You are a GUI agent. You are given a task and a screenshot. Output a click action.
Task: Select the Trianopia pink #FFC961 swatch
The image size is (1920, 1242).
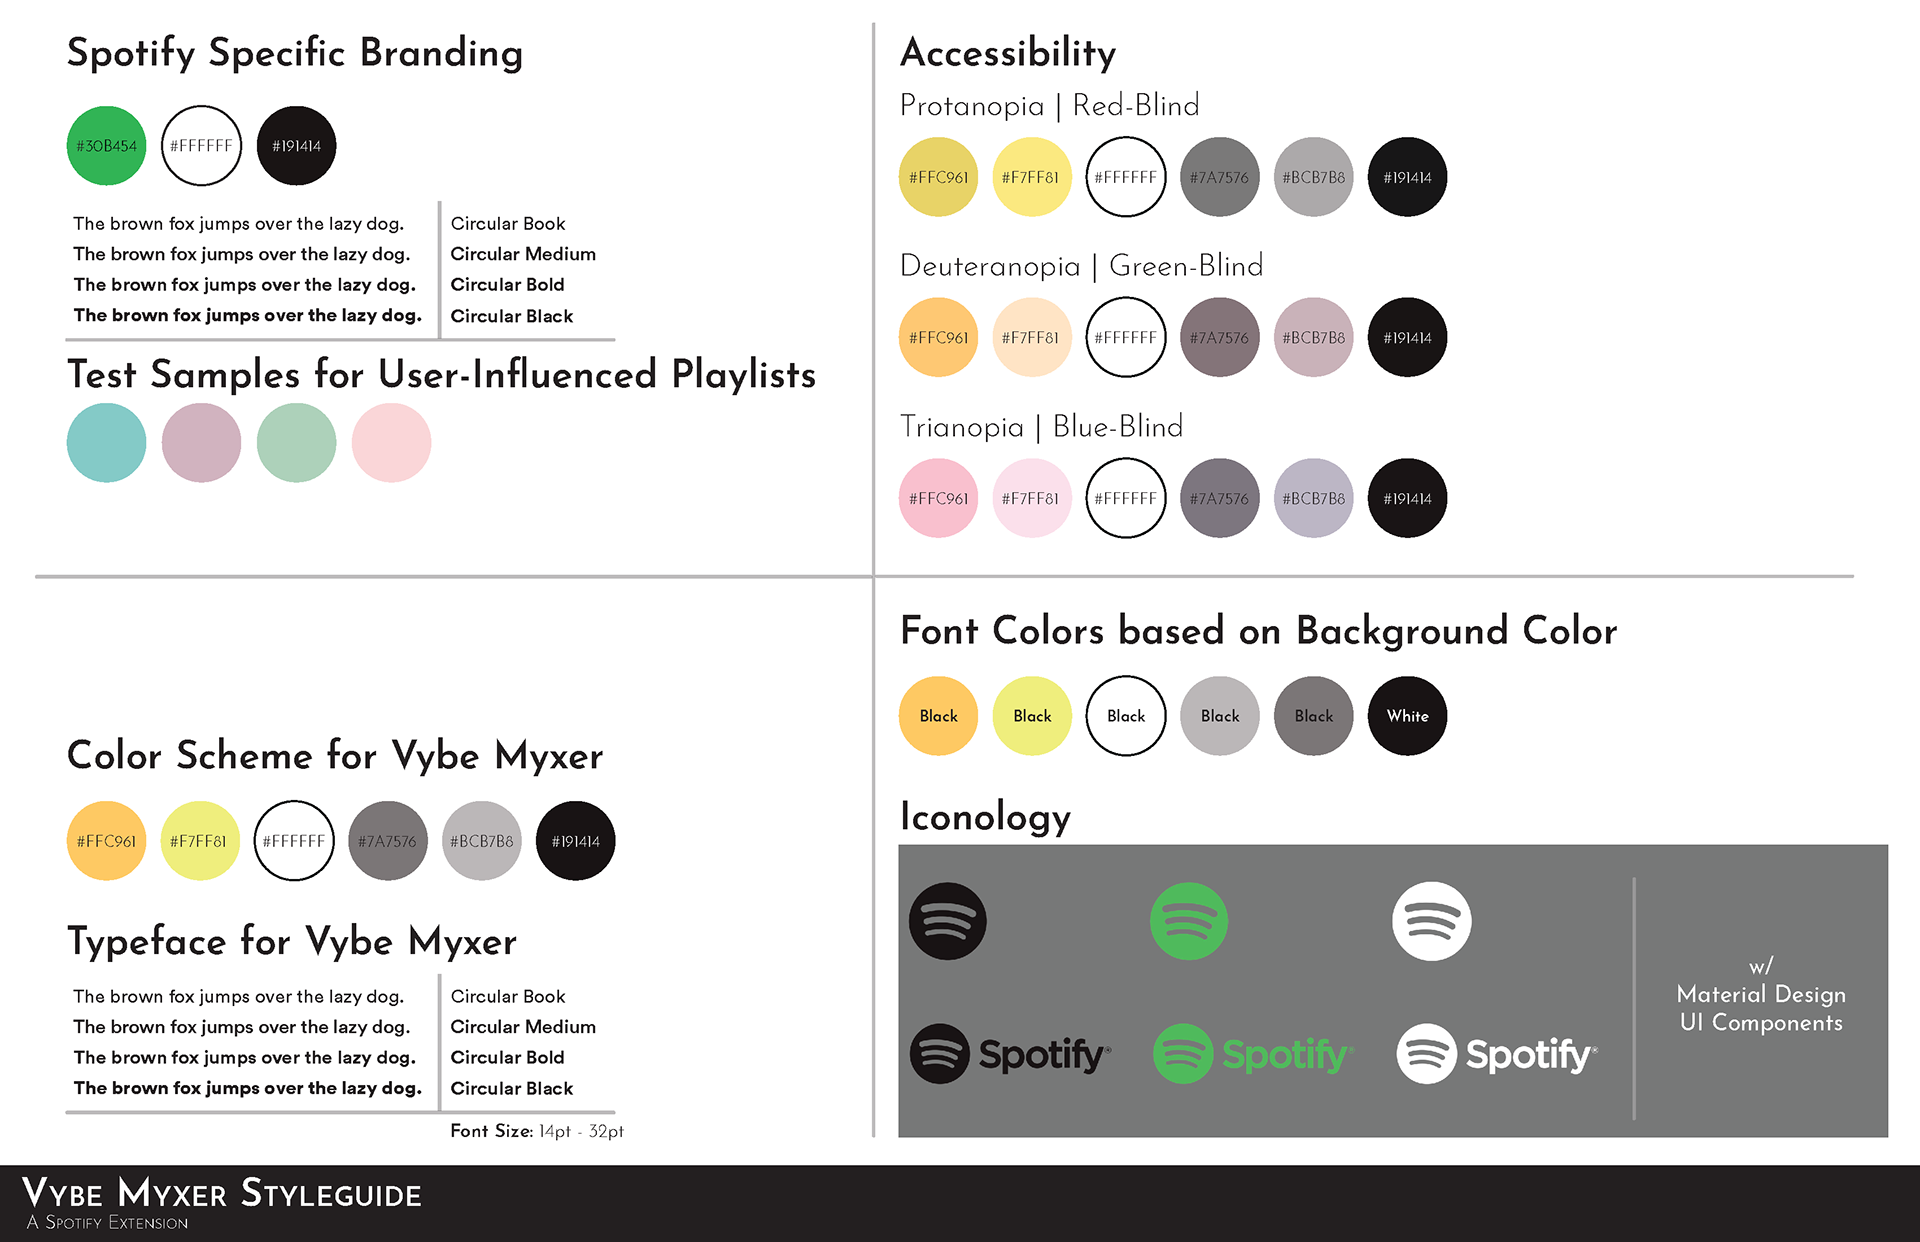[x=938, y=498]
